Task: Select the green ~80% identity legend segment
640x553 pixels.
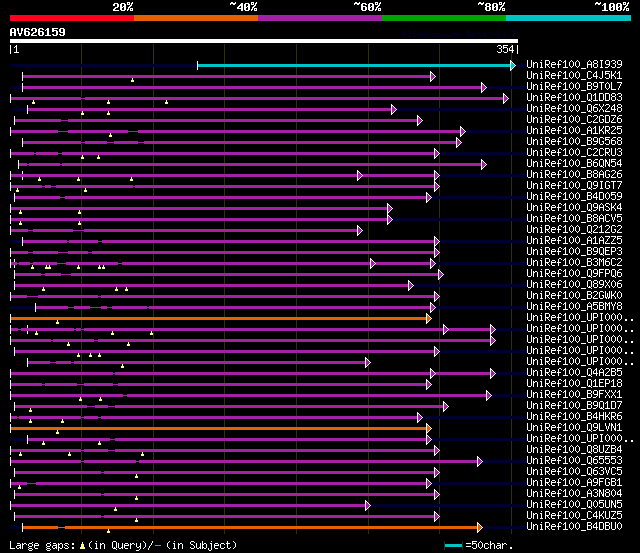Action: [444, 18]
